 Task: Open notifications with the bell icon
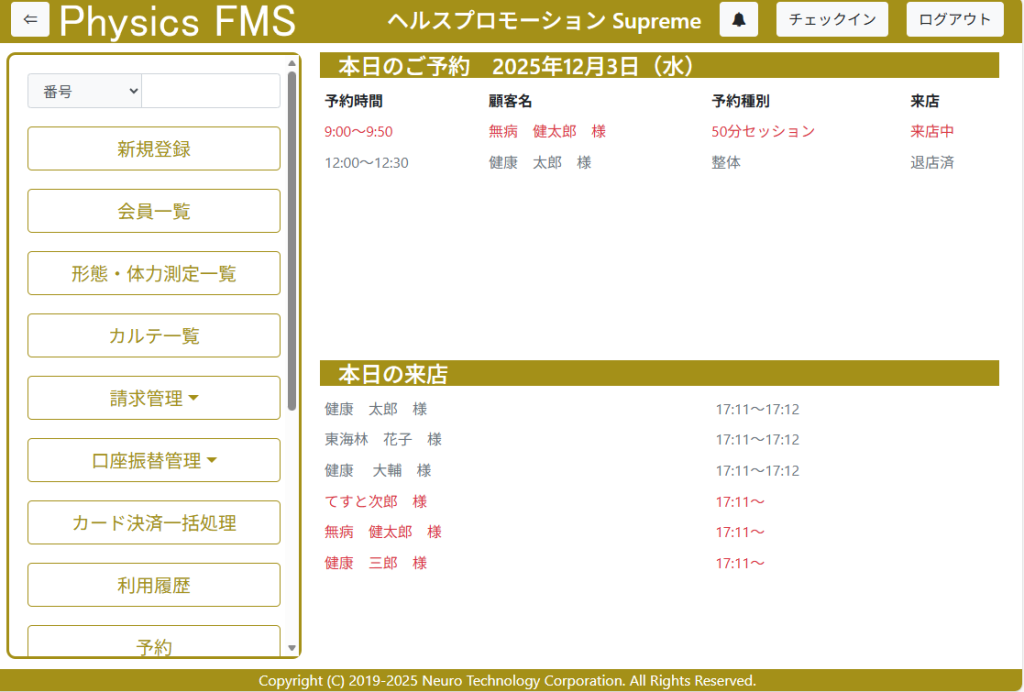(x=739, y=20)
